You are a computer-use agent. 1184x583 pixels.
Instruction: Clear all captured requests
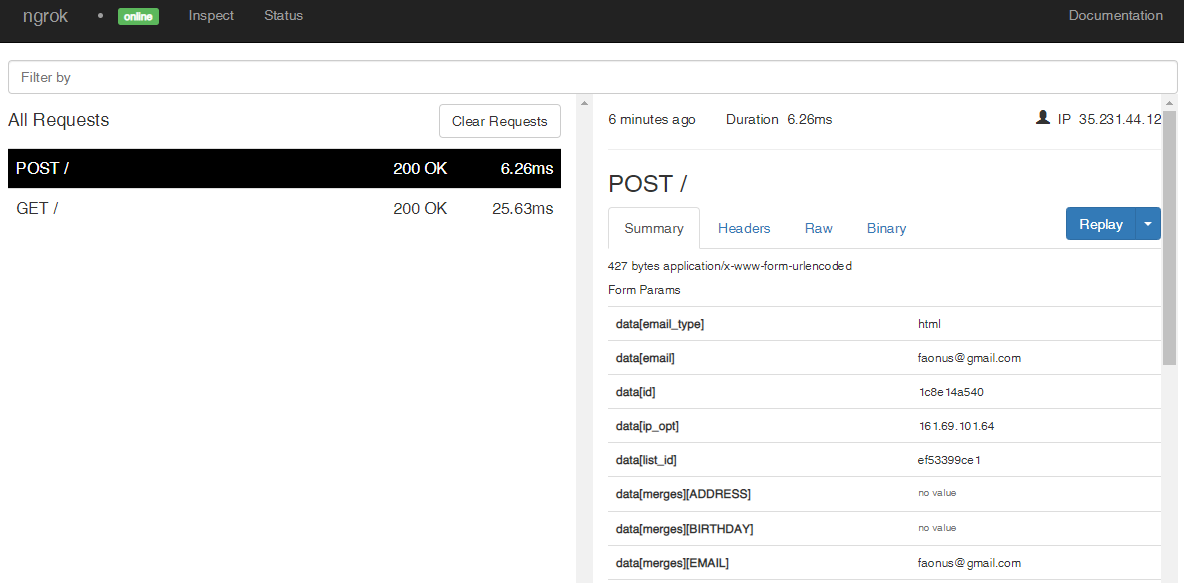point(500,121)
